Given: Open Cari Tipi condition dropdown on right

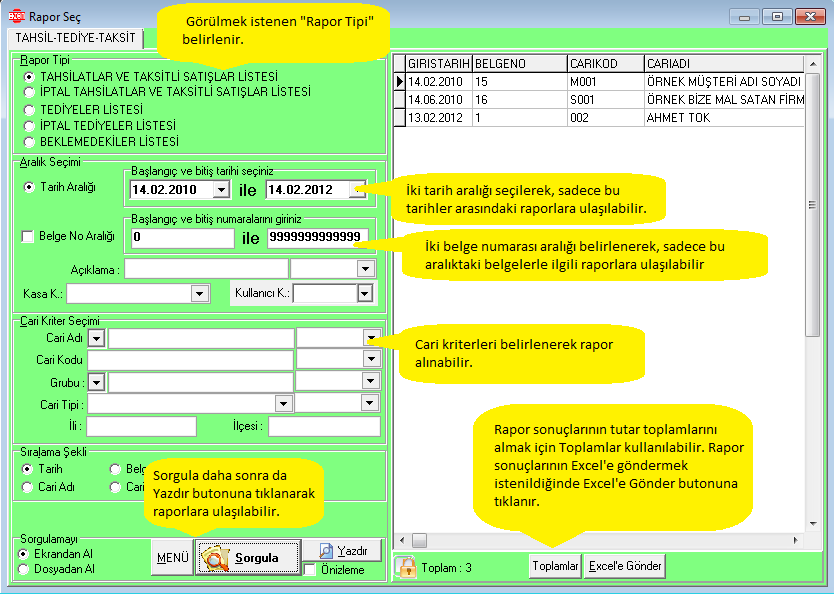Looking at the screenshot, I should pyautogui.click(x=370, y=403).
